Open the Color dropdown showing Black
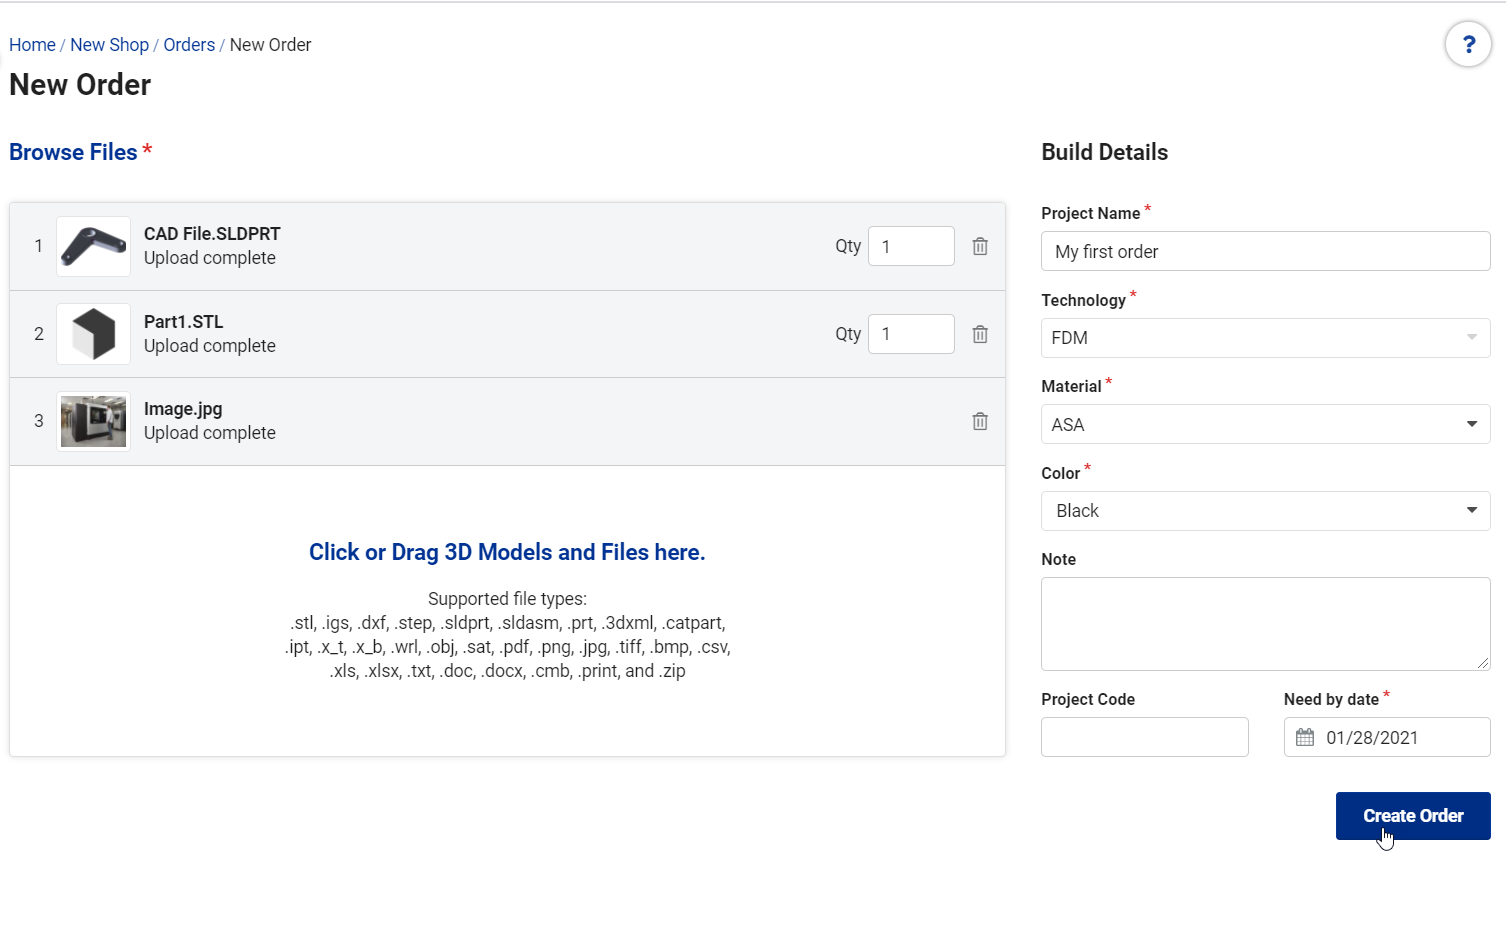 pyautogui.click(x=1265, y=511)
